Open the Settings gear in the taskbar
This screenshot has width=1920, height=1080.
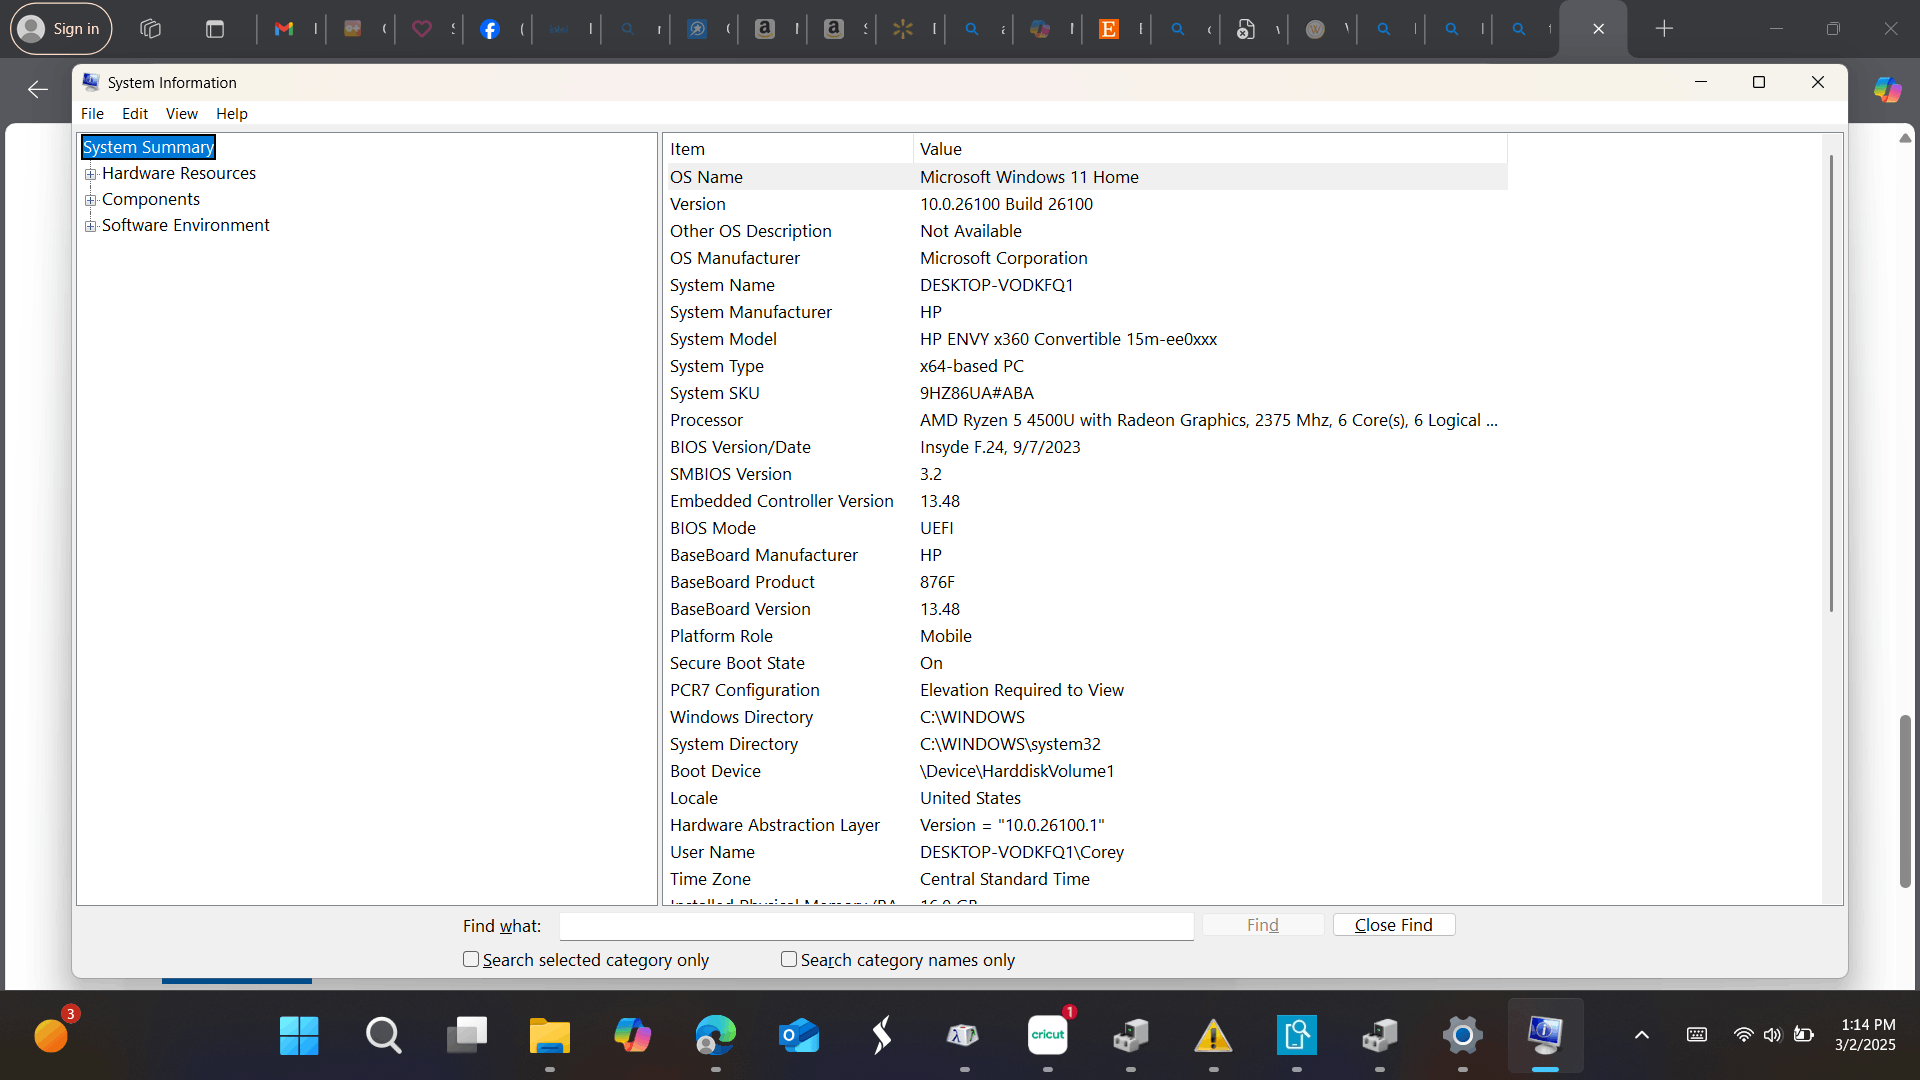(1462, 1036)
